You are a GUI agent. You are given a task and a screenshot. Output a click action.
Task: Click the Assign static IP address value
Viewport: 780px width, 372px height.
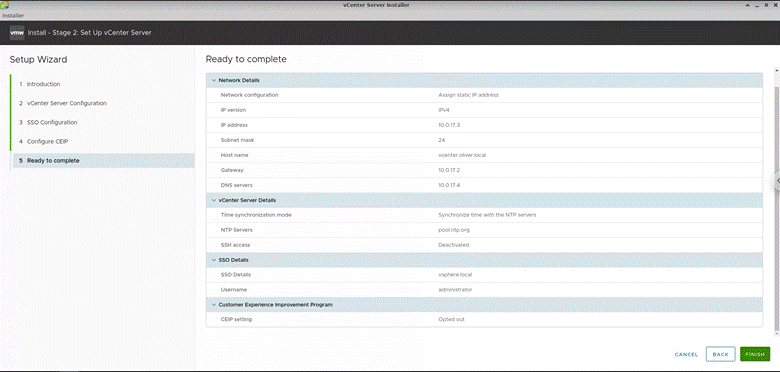click(x=468, y=95)
